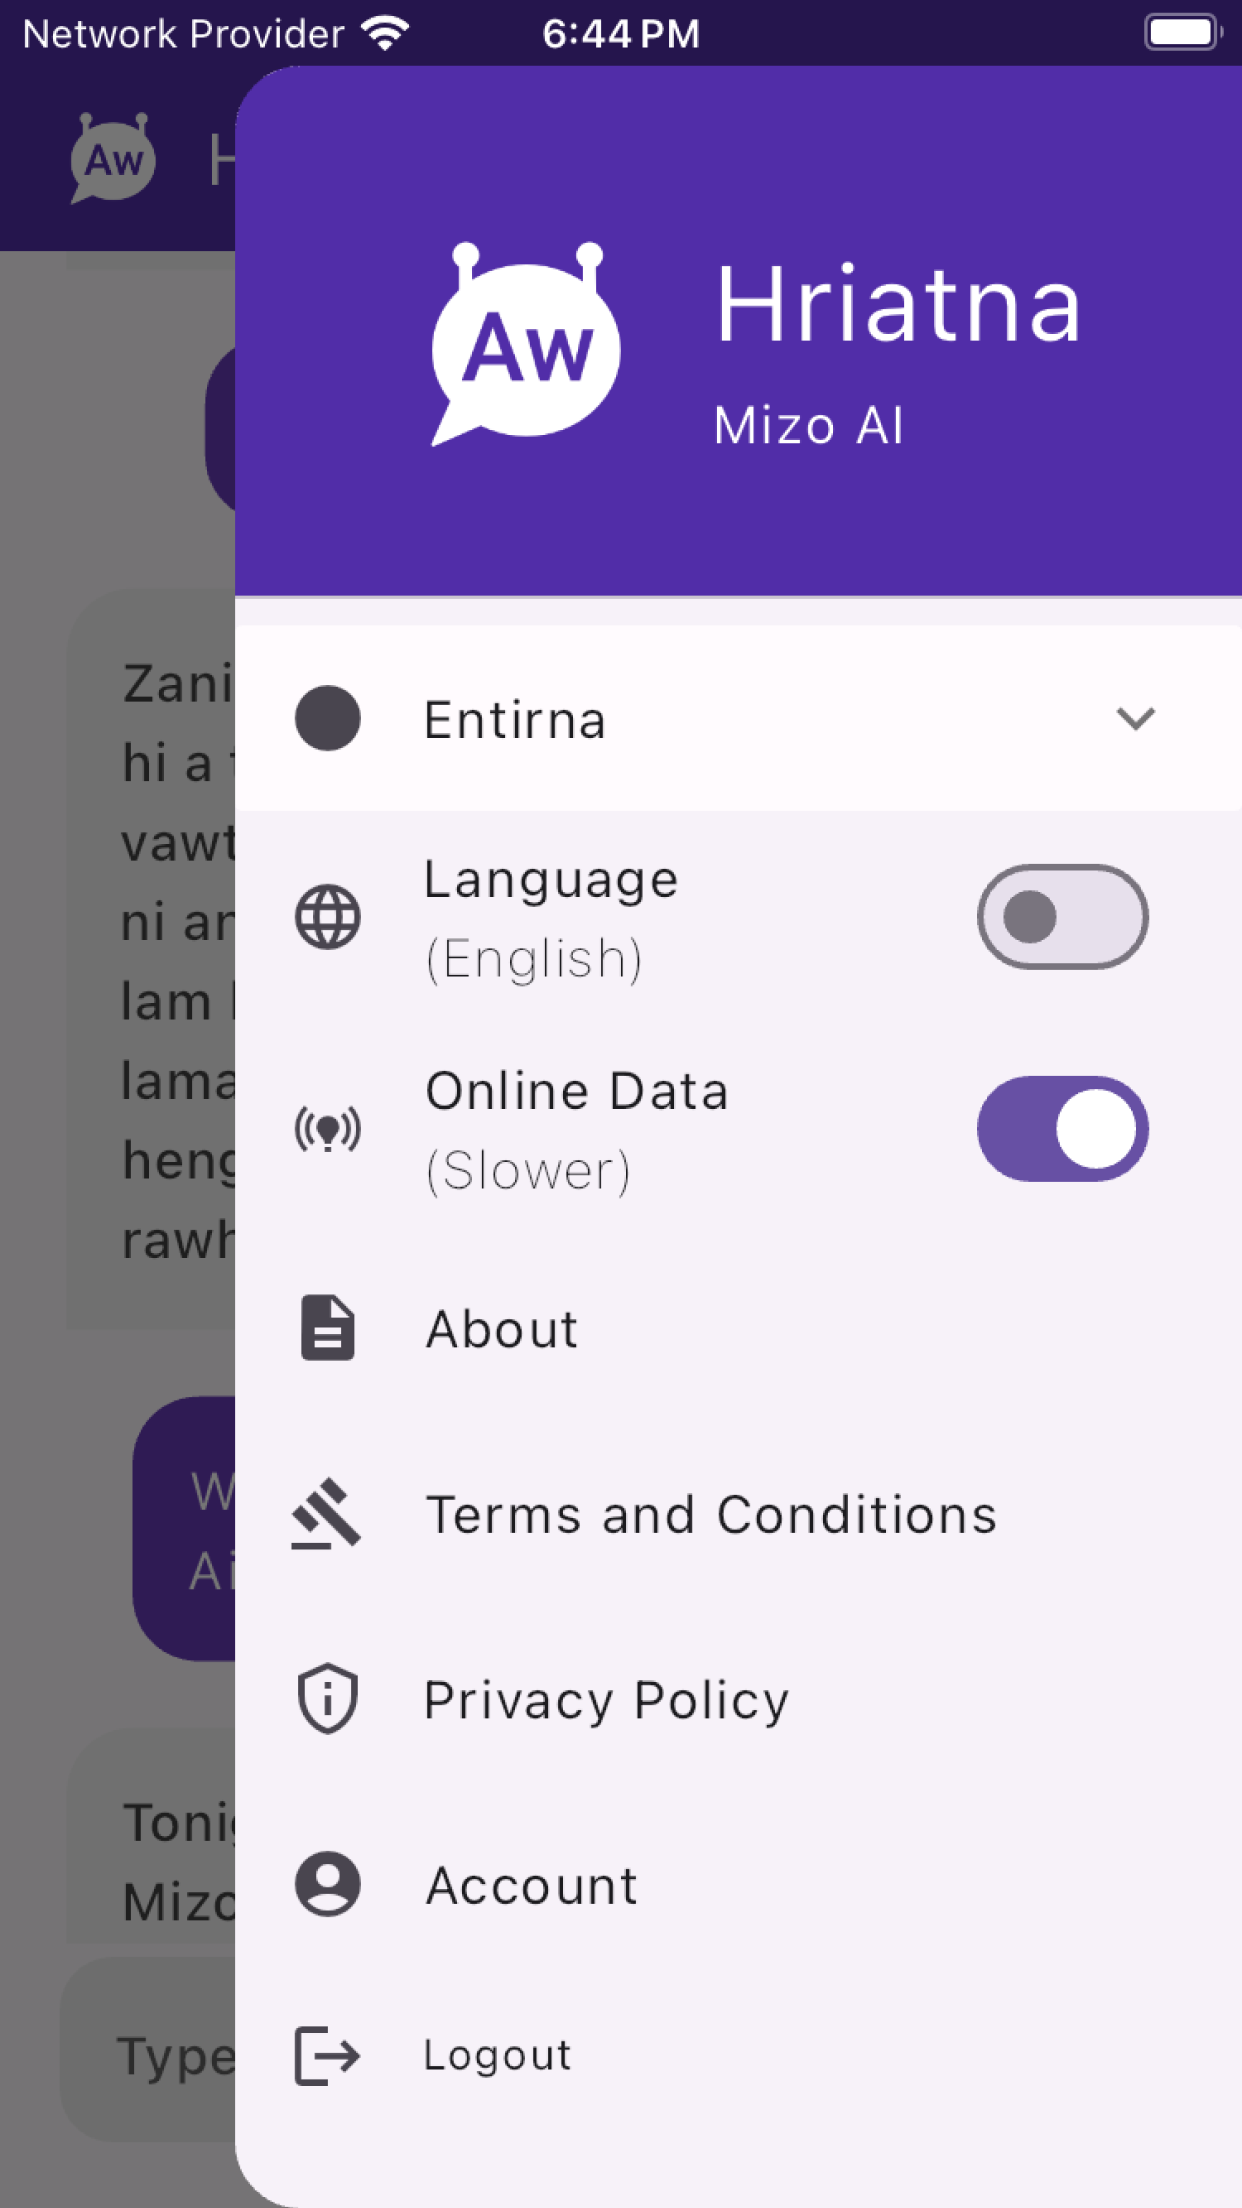Click the Logout label
This screenshot has height=2208, width=1242.
497,2056
